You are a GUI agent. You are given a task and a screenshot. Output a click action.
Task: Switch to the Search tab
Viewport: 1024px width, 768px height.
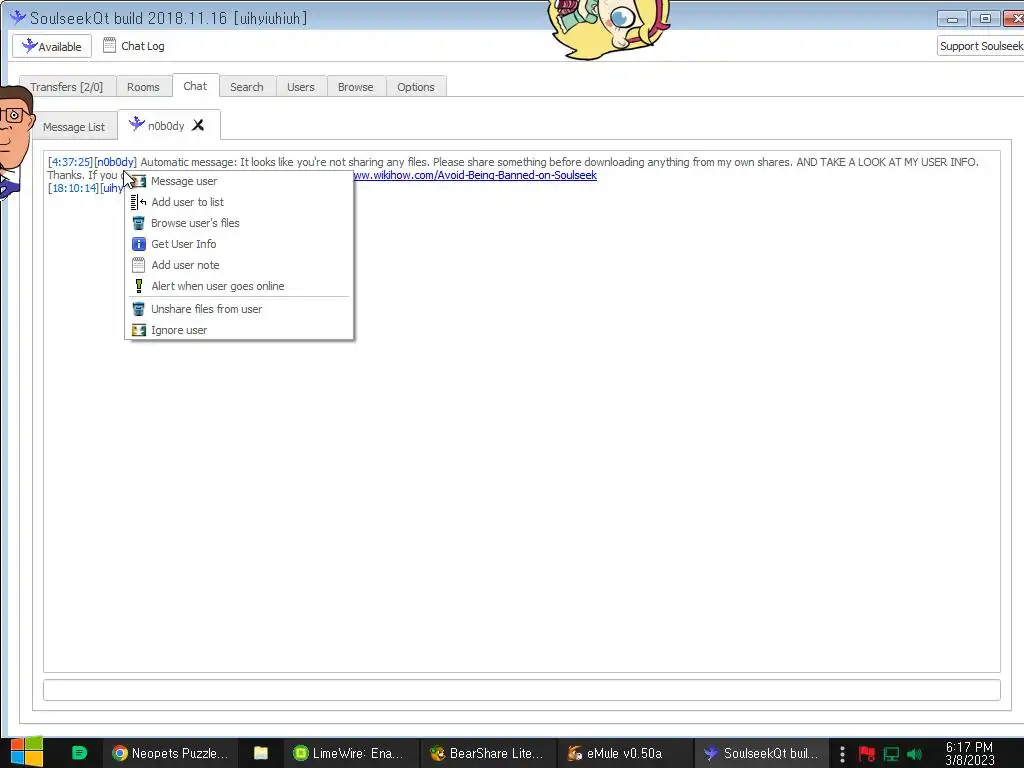point(247,86)
